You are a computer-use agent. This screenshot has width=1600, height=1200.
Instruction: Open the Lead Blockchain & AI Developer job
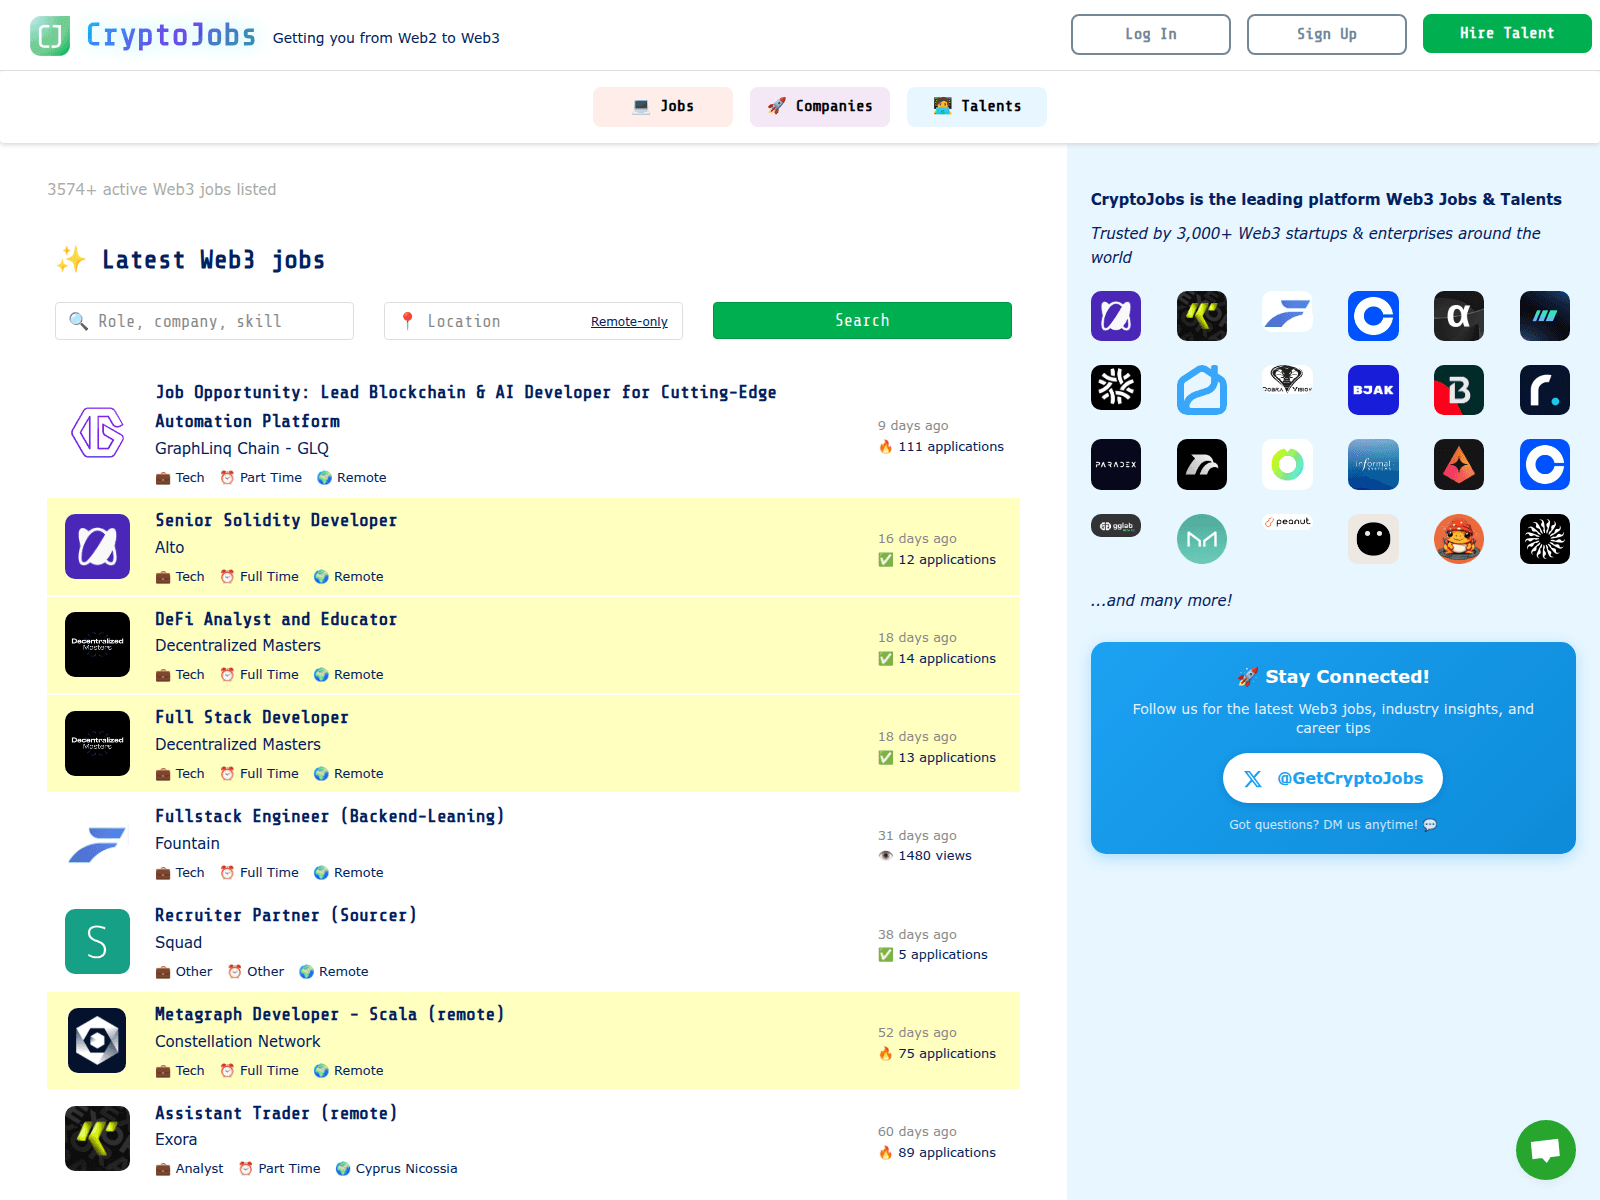466,407
